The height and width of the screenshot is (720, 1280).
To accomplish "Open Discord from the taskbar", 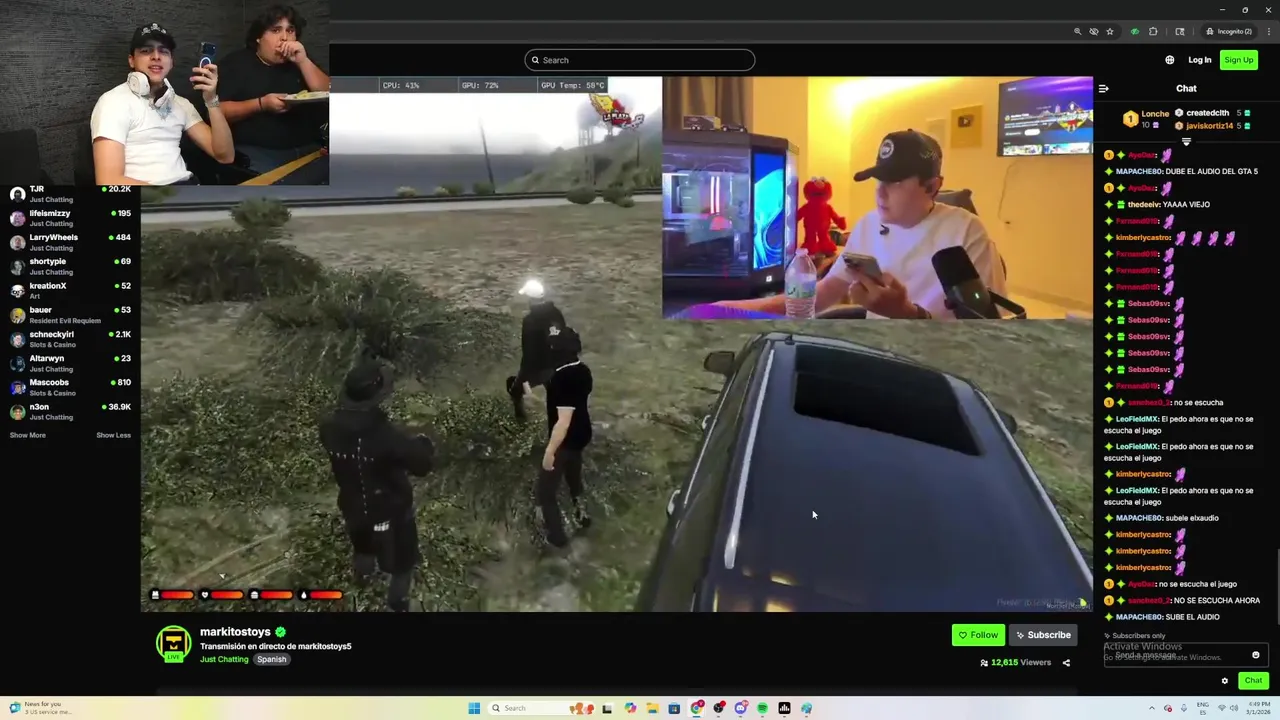I will tap(740, 708).
